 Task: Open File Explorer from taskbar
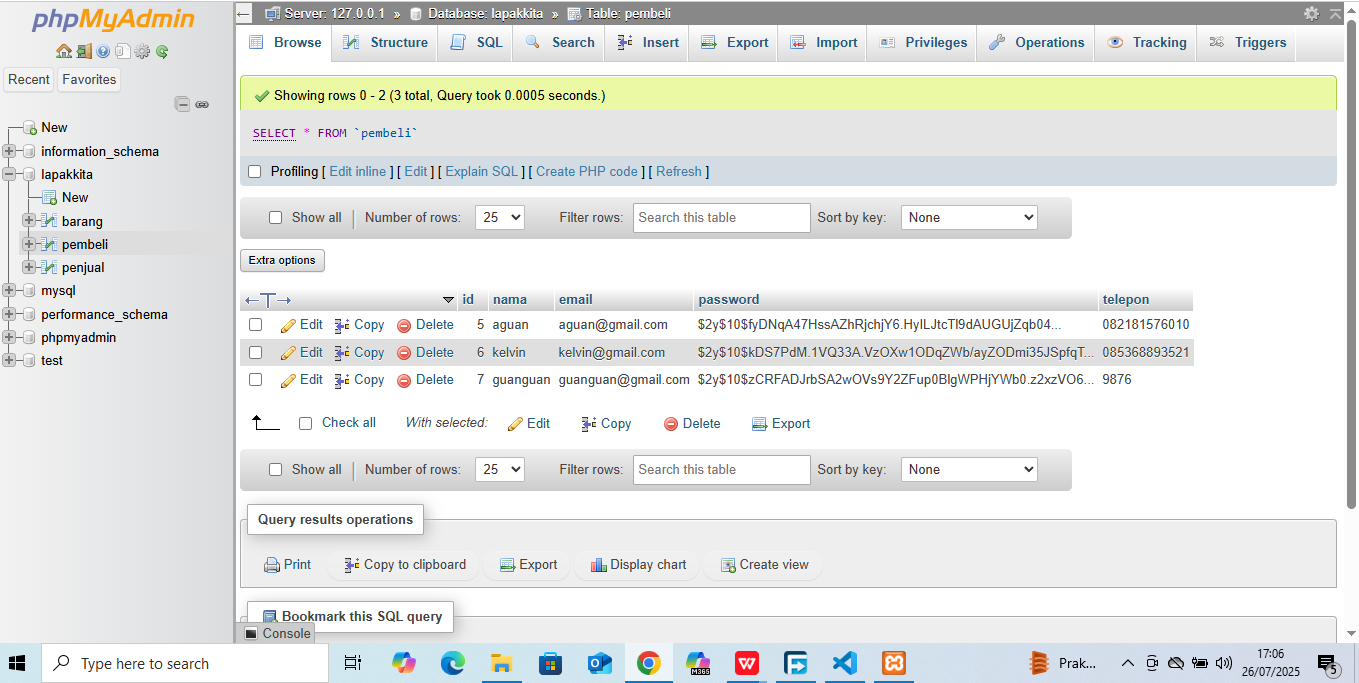tap(501, 663)
